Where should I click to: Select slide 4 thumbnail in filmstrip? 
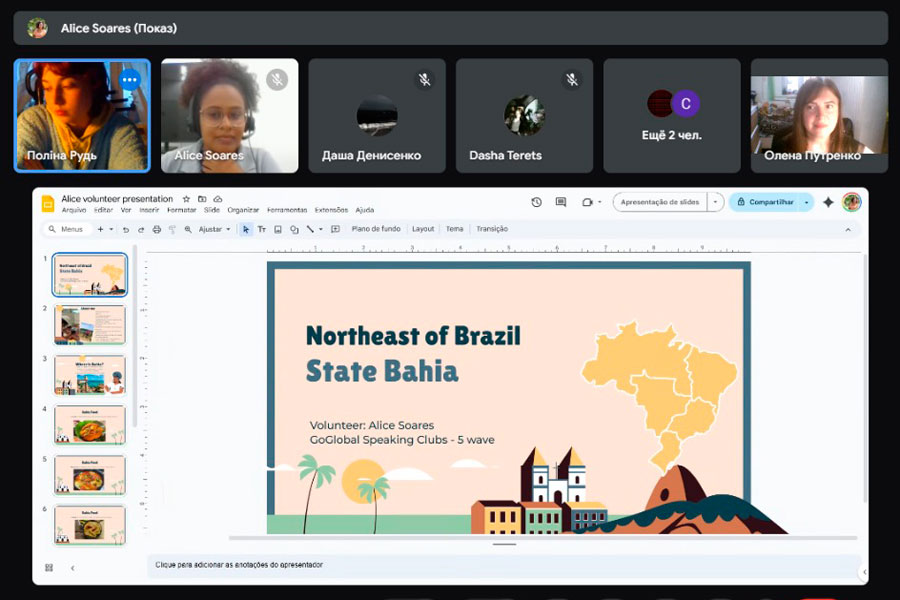tap(90, 424)
